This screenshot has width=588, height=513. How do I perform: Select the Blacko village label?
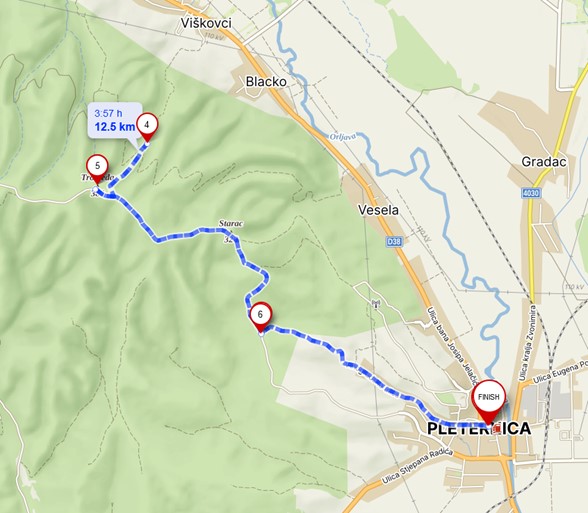pos(266,82)
